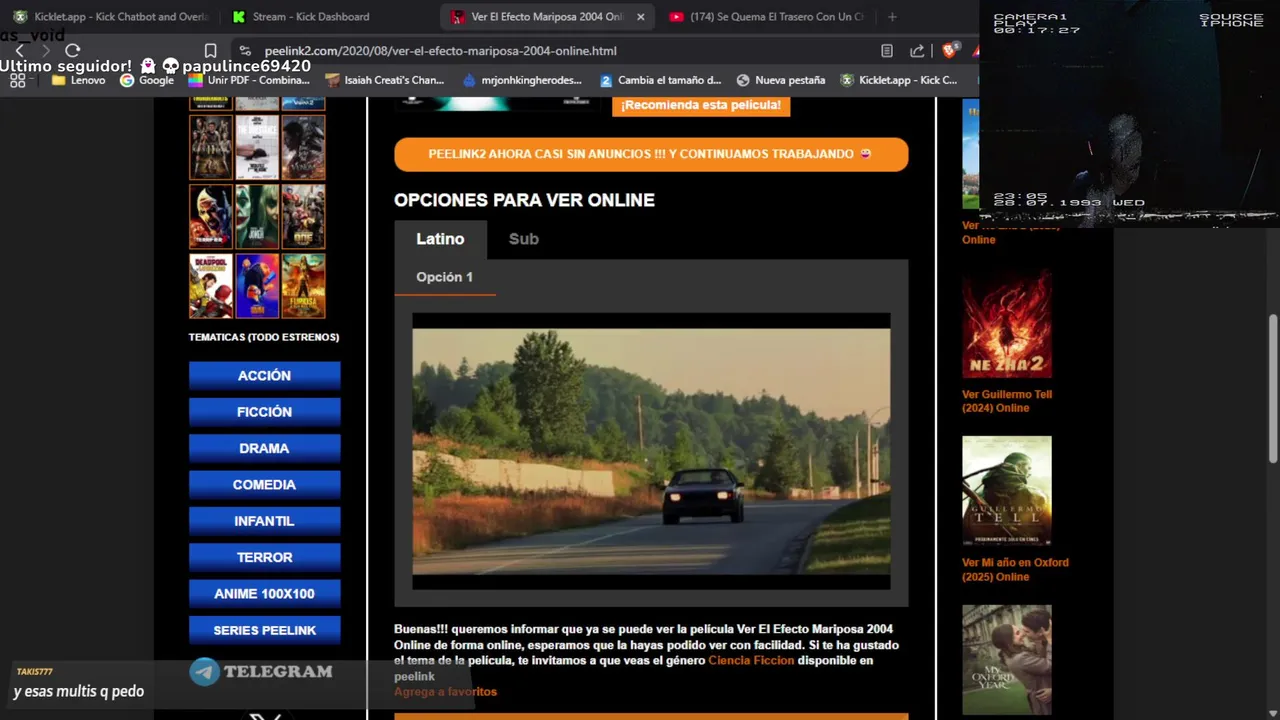Open the Furiosa poster thumbnail
Screen dimensions: 1280x720
[x=303, y=286]
